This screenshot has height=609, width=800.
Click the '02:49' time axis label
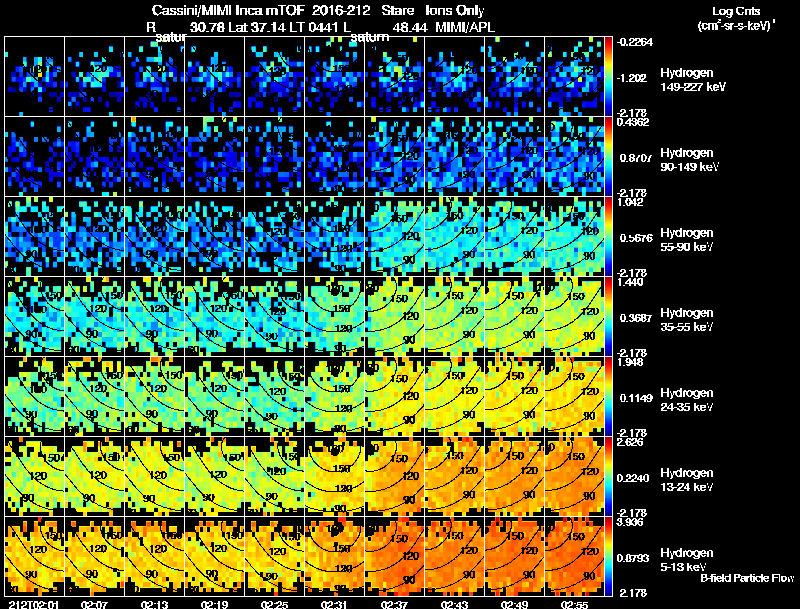click(x=514, y=605)
